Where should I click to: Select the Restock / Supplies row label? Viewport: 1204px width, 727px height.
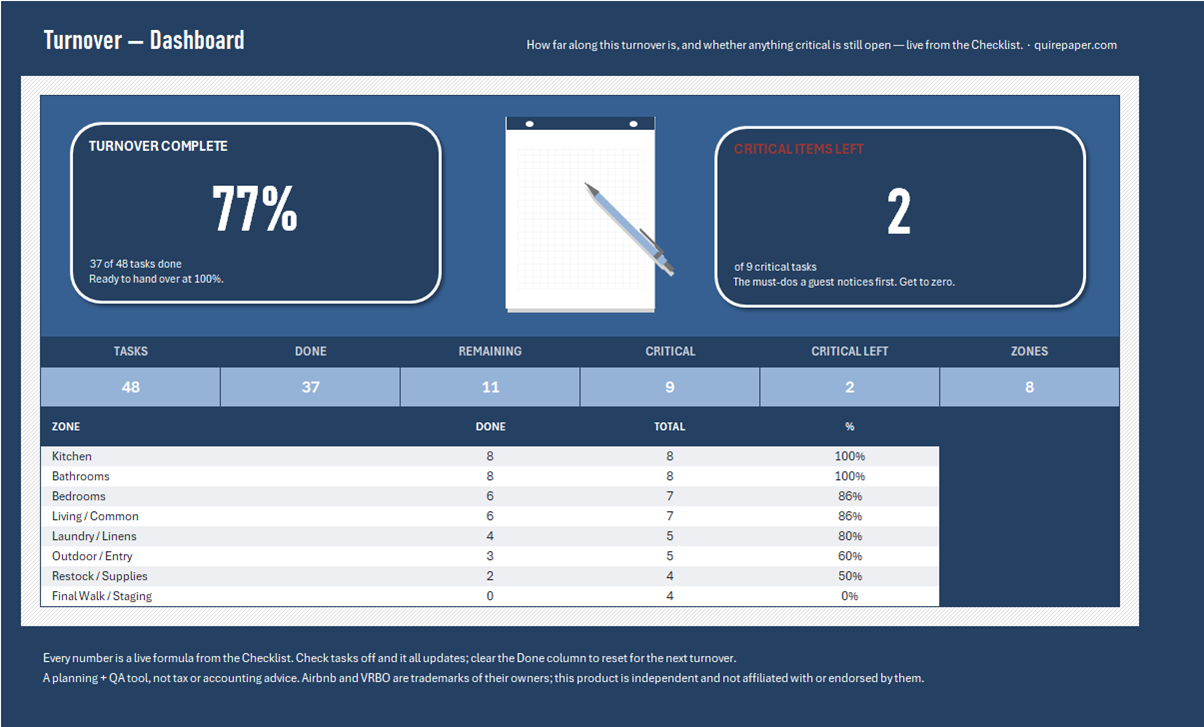(x=100, y=576)
